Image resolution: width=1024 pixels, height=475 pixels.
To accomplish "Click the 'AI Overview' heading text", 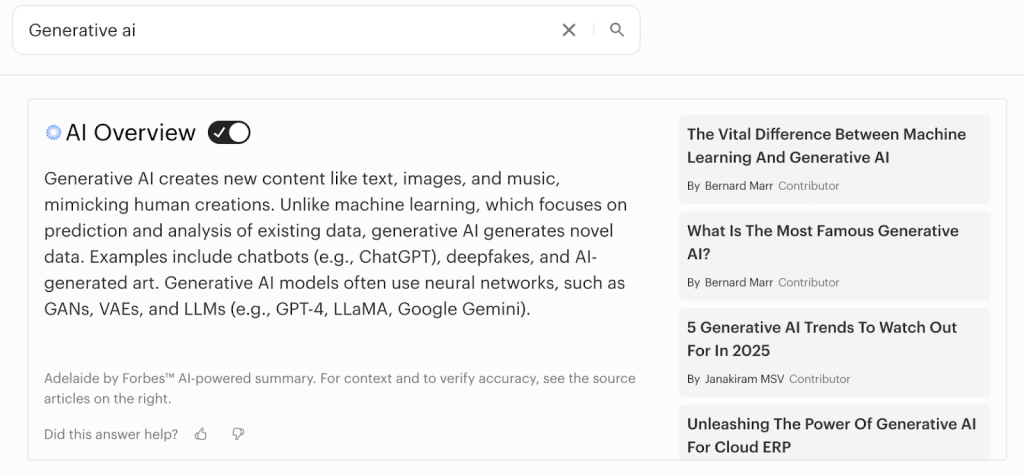I will click(130, 132).
